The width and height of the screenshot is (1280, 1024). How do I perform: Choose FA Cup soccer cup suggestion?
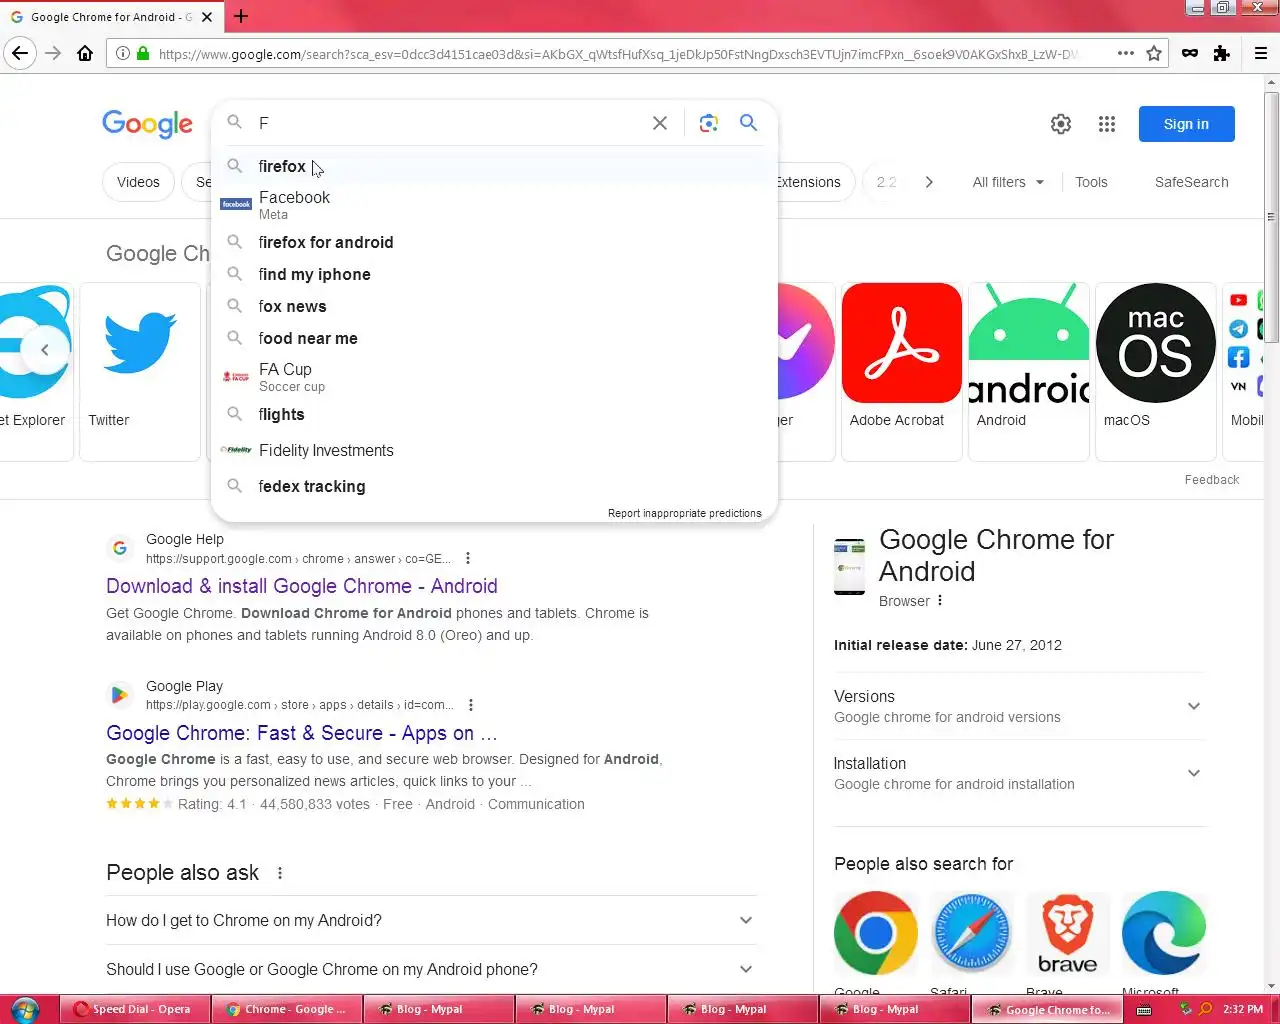tap(494, 377)
